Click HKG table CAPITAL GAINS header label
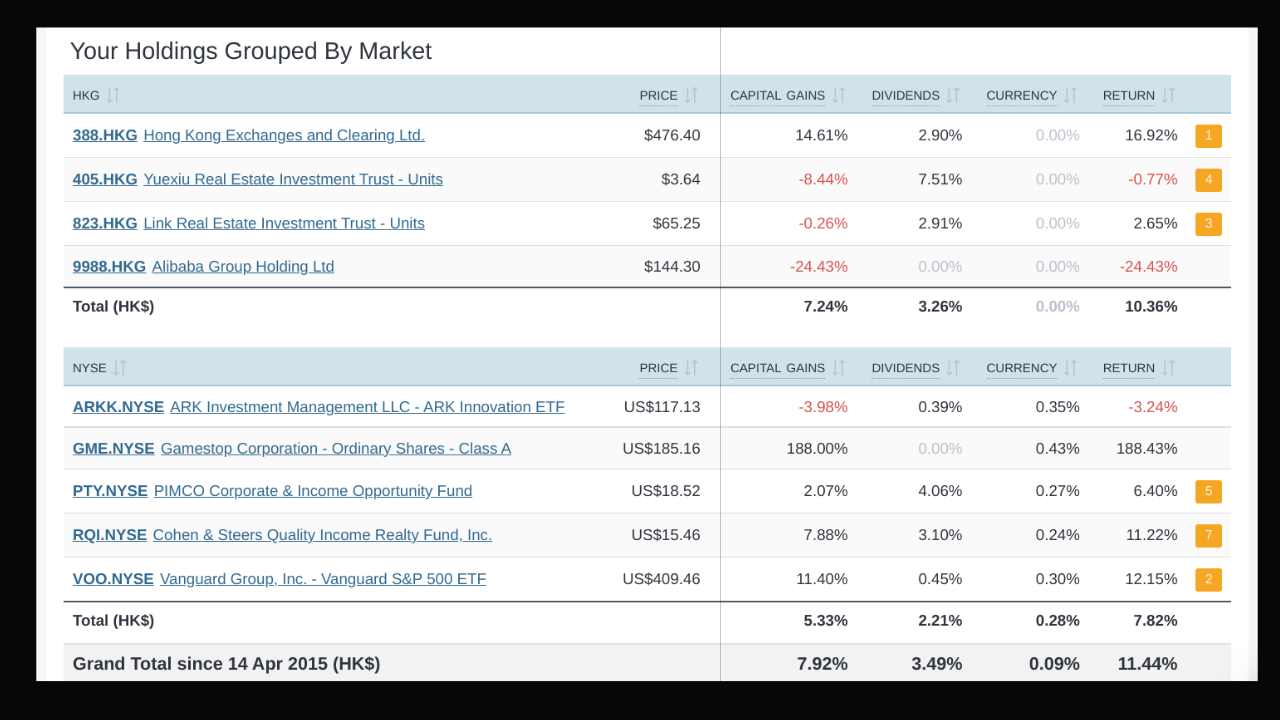The height and width of the screenshot is (720, 1280). pyautogui.click(x=778, y=96)
